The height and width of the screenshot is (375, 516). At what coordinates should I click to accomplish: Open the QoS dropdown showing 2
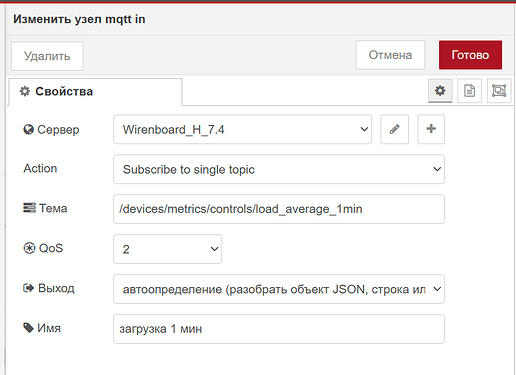(167, 249)
